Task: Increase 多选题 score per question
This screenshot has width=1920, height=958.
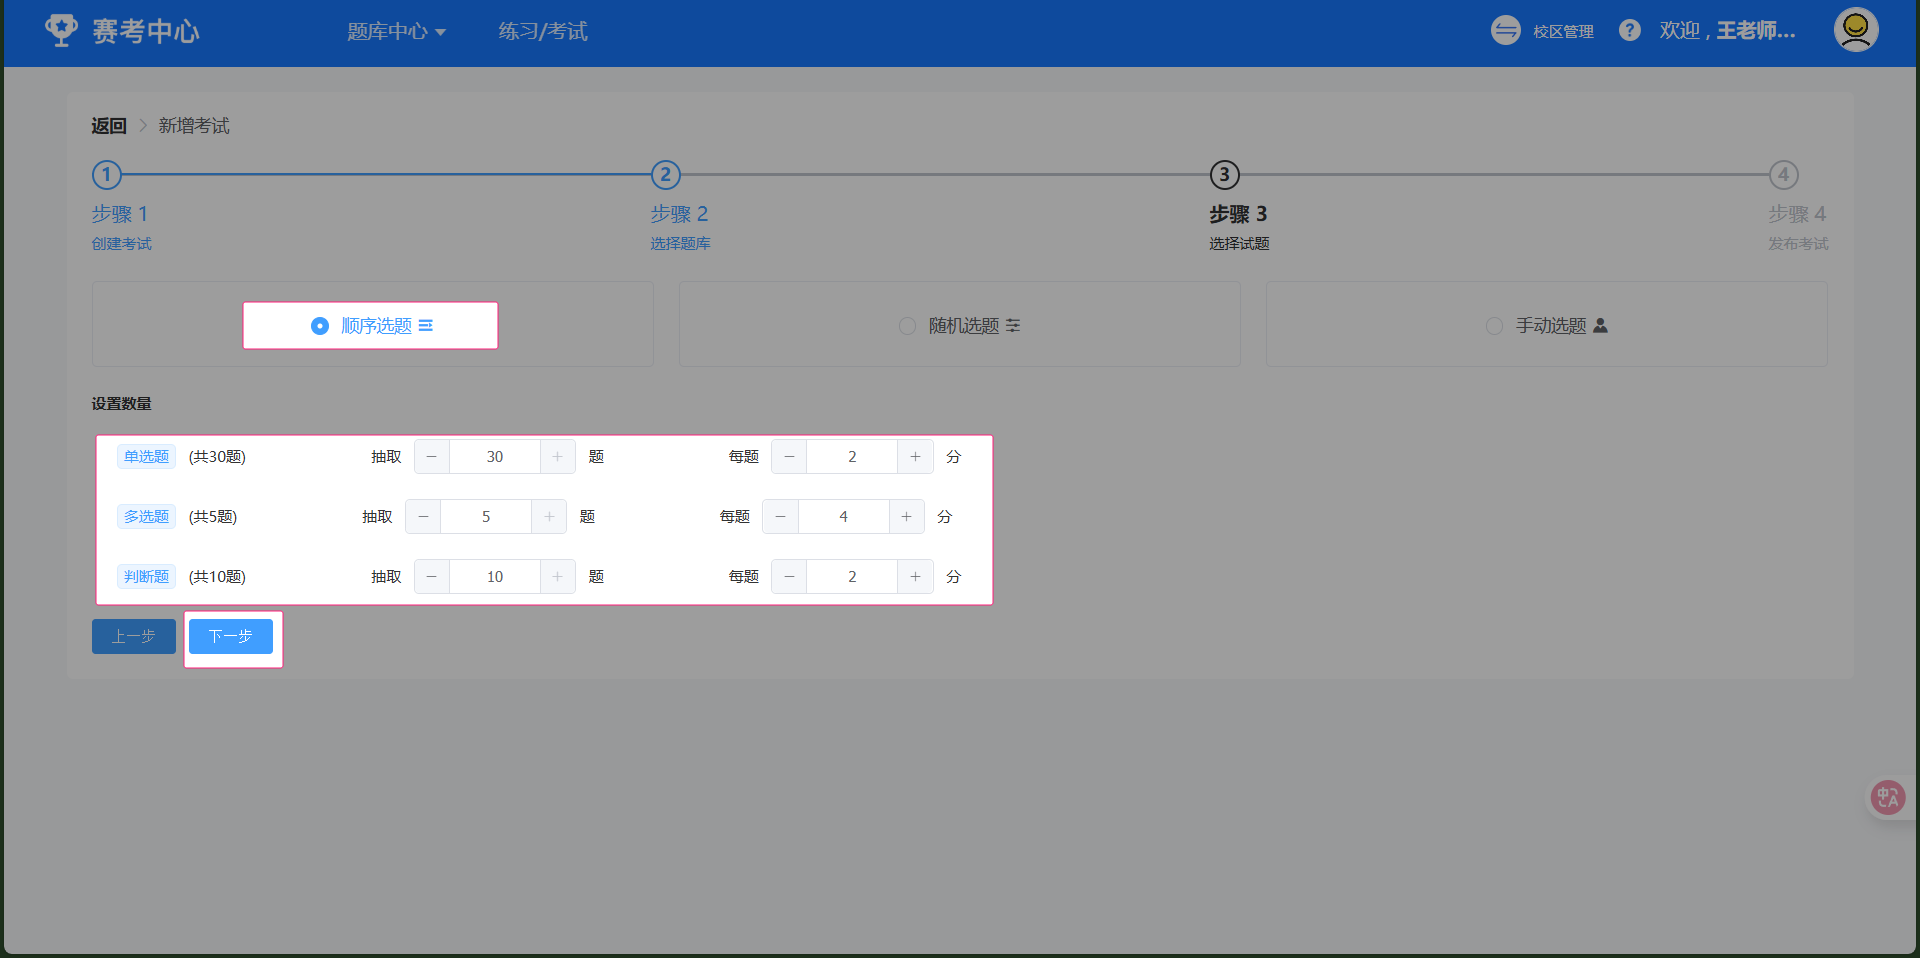Action: (x=906, y=517)
